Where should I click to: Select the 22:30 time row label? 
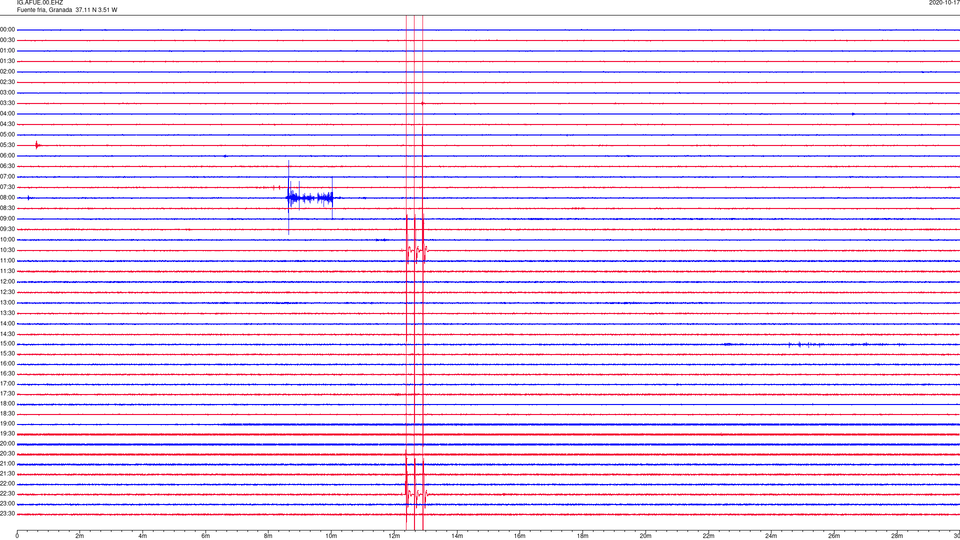pyautogui.click(x=7, y=494)
